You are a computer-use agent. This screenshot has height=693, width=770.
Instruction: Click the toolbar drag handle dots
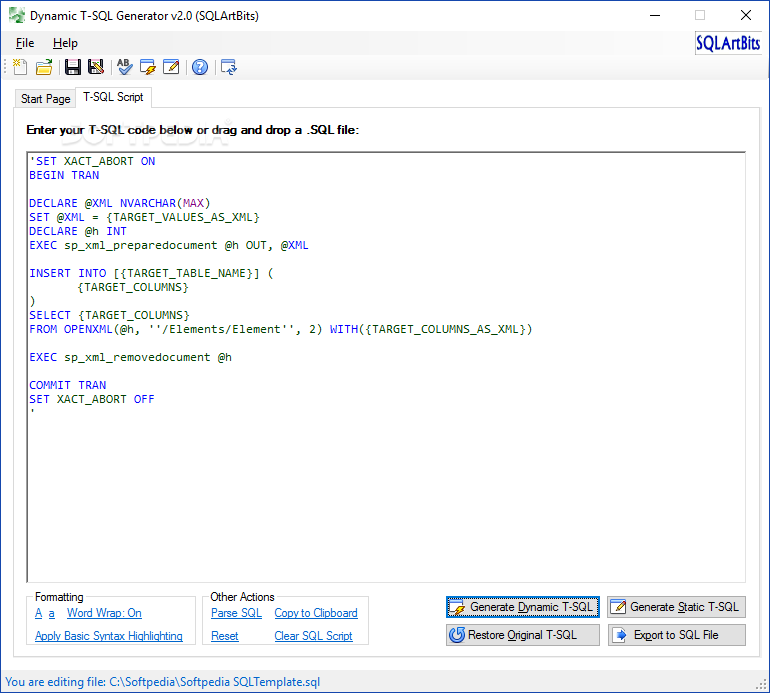[6, 67]
